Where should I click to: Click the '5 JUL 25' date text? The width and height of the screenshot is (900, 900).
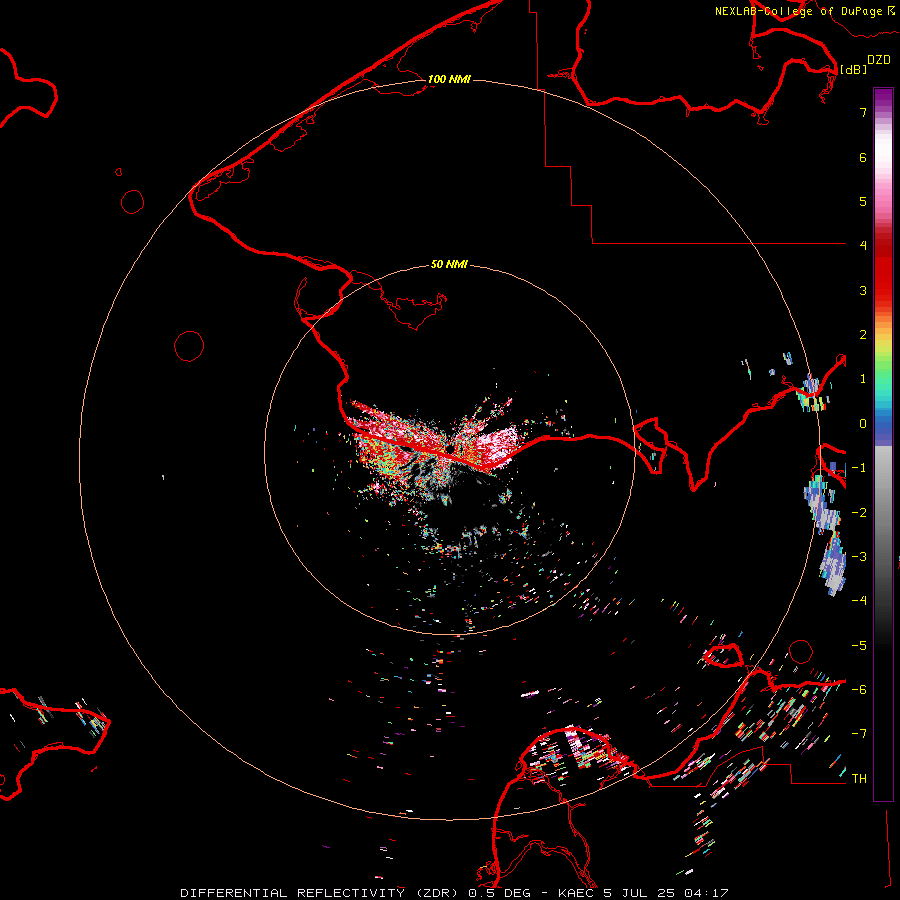tap(641, 893)
